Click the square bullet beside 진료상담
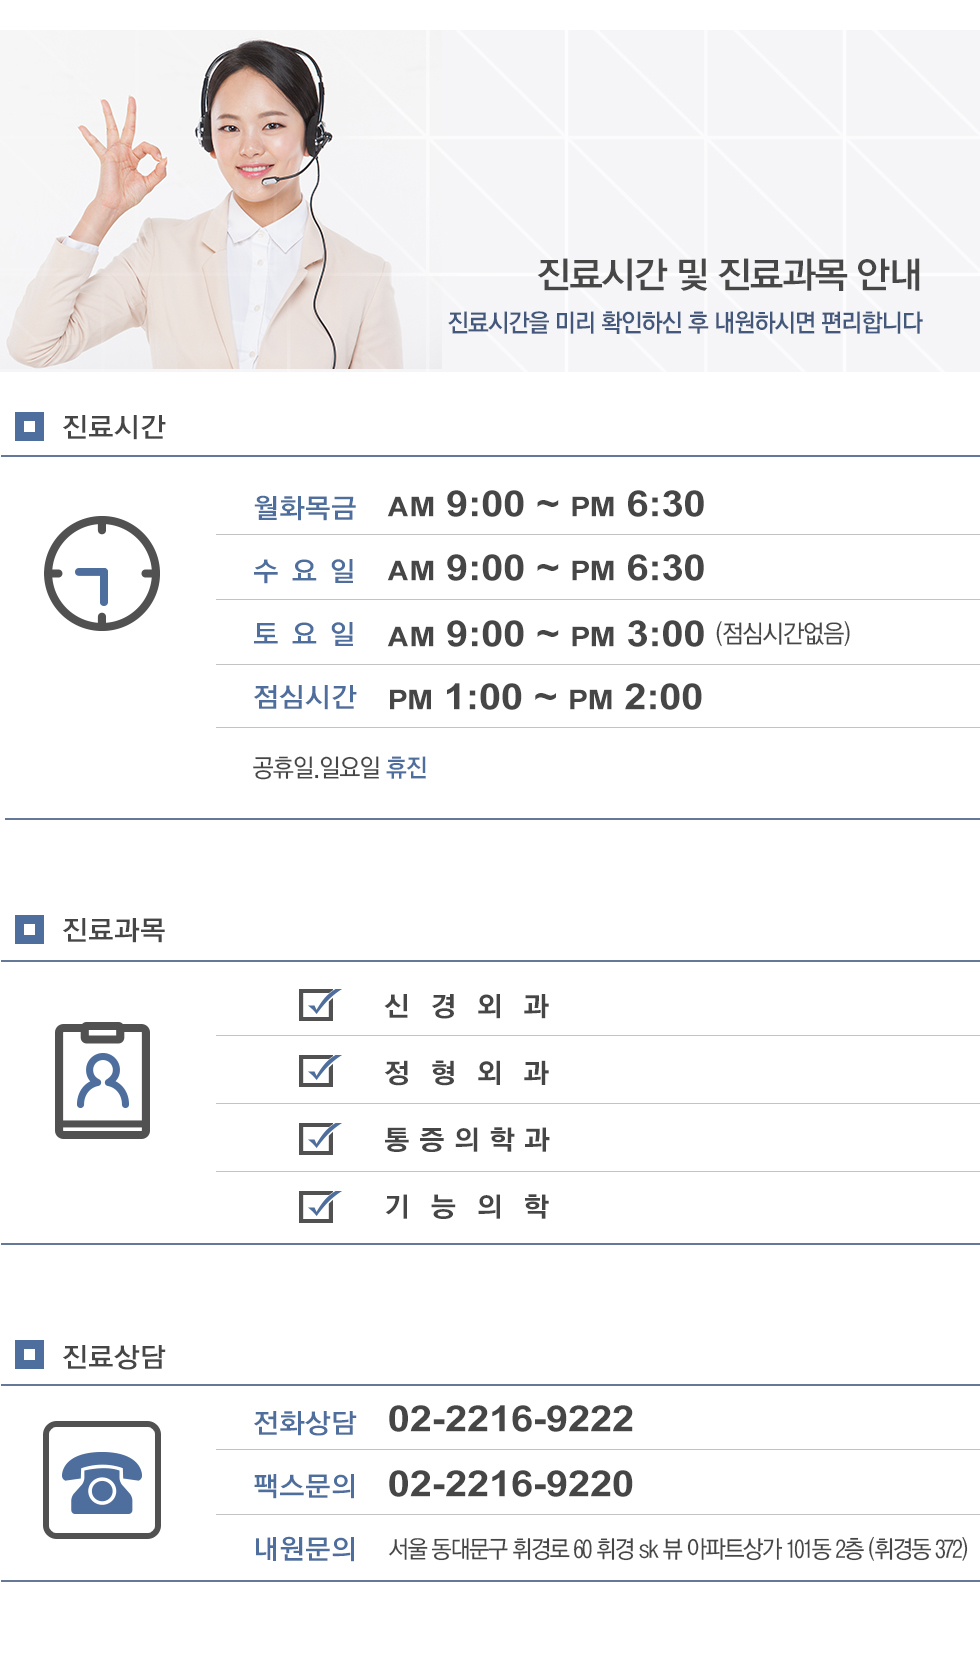Viewport: 980px width, 1662px height. pos(30,1355)
